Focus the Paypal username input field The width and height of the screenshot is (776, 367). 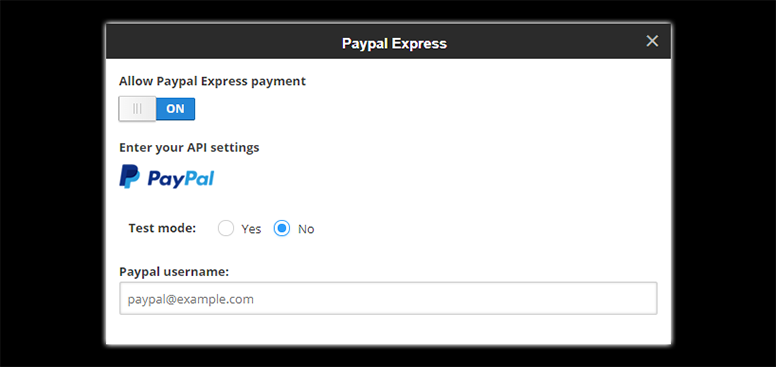(x=388, y=298)
